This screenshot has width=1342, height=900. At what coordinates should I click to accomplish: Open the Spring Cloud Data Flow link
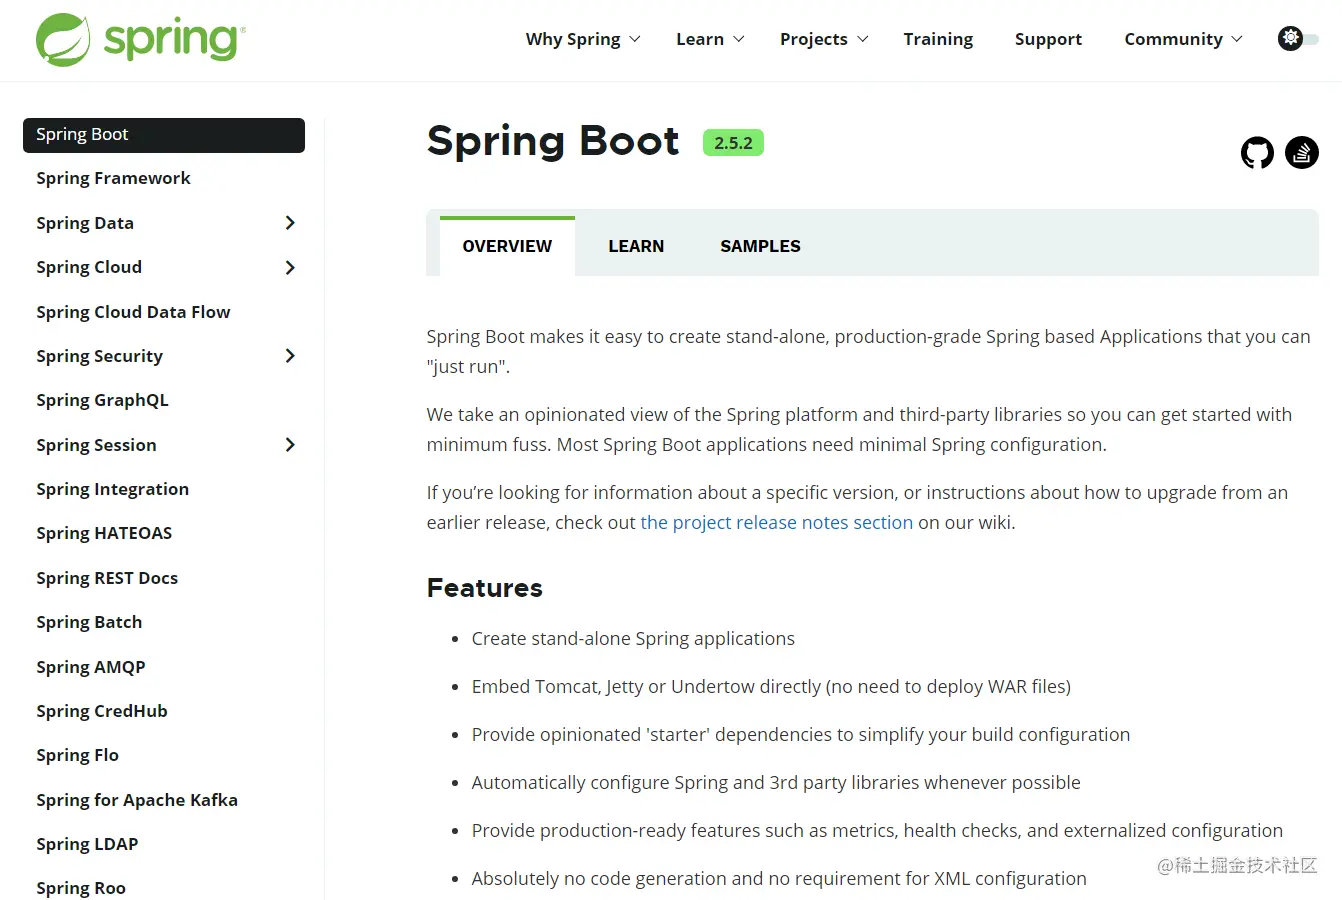(x=133, y=312)
